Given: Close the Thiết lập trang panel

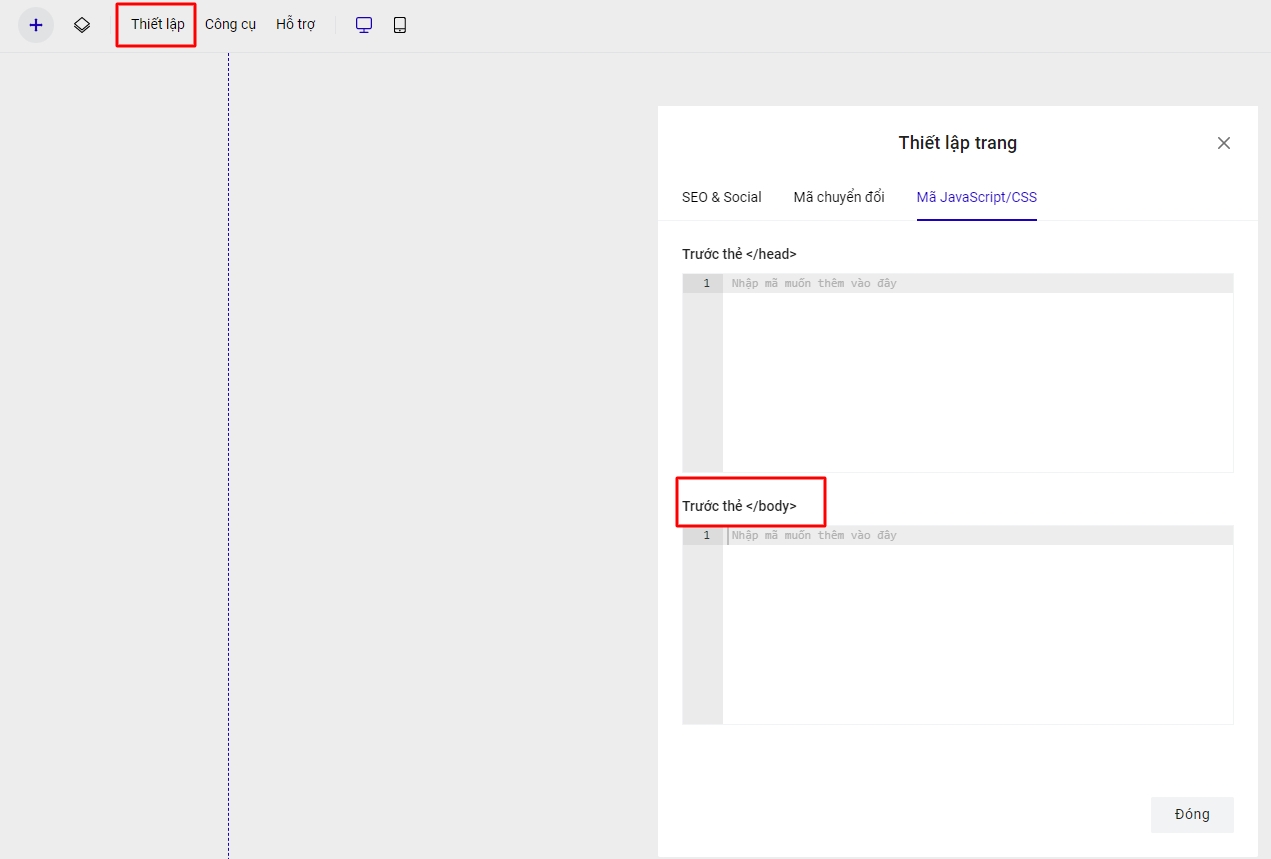Looking at the screenshot, I should point(1223,143).
